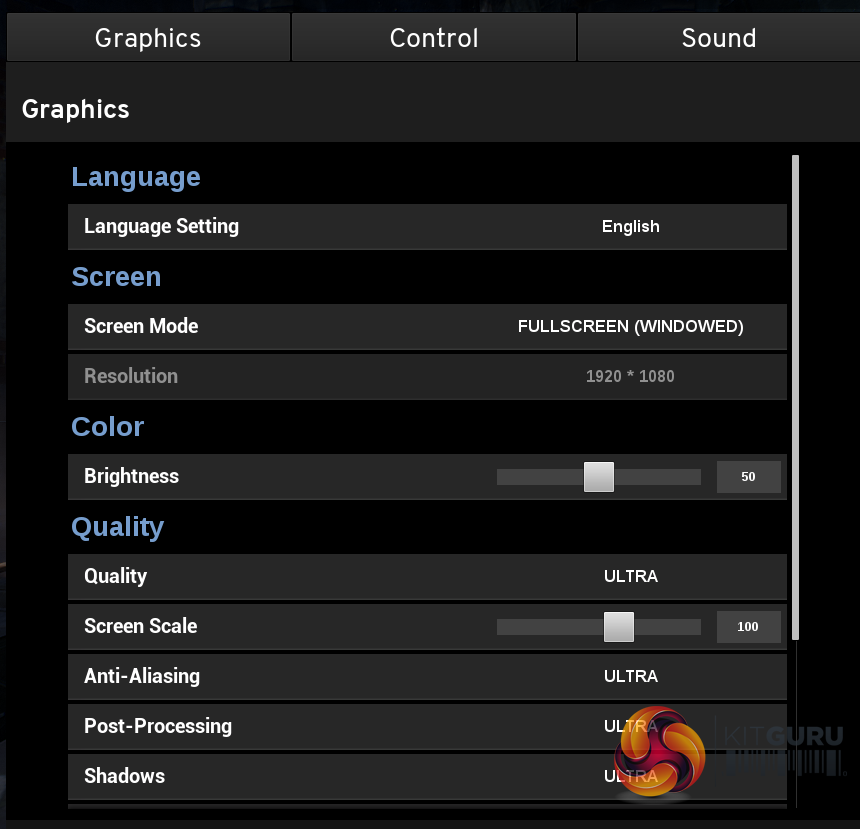Change Screen Mode from Fullscreen (Windowed)
The width and height of the screenshot is (860, 829).
(630, 327)
